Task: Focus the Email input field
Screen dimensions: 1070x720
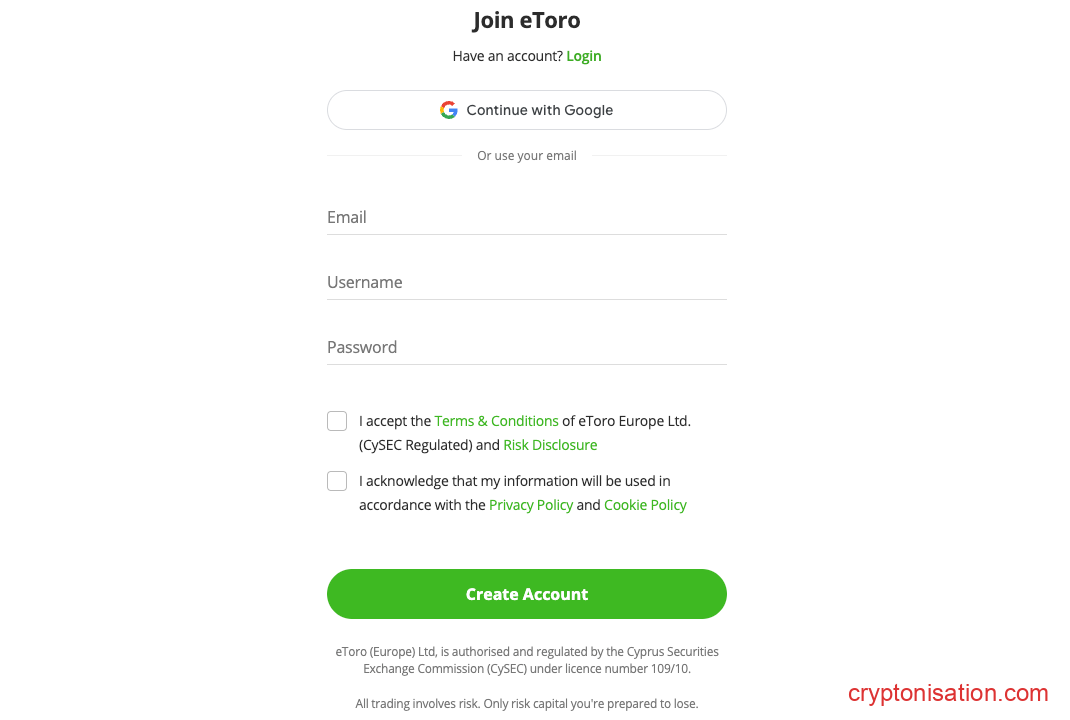Action: coord(526,218)
